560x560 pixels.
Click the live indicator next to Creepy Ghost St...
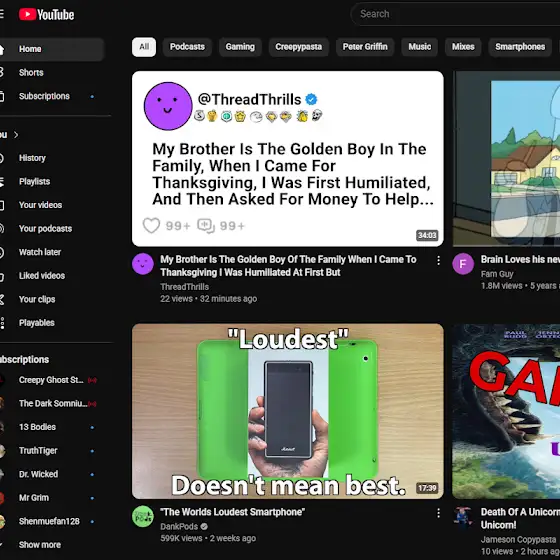(x=92, y=380)
